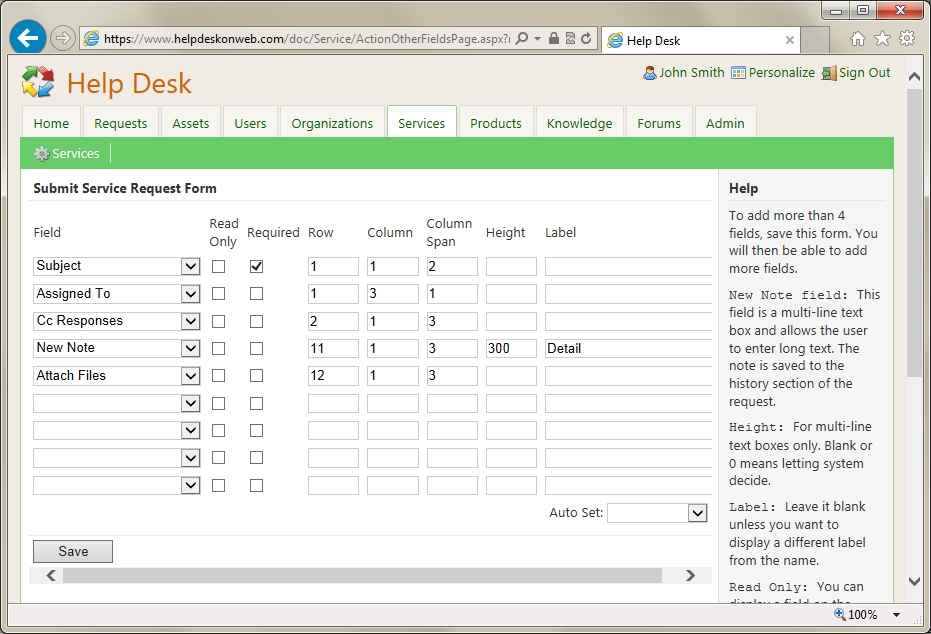The image size is (931, 634).
Task: Click the Help Desk logo icon
Action: pyautogui.click(x=38, y=82)
